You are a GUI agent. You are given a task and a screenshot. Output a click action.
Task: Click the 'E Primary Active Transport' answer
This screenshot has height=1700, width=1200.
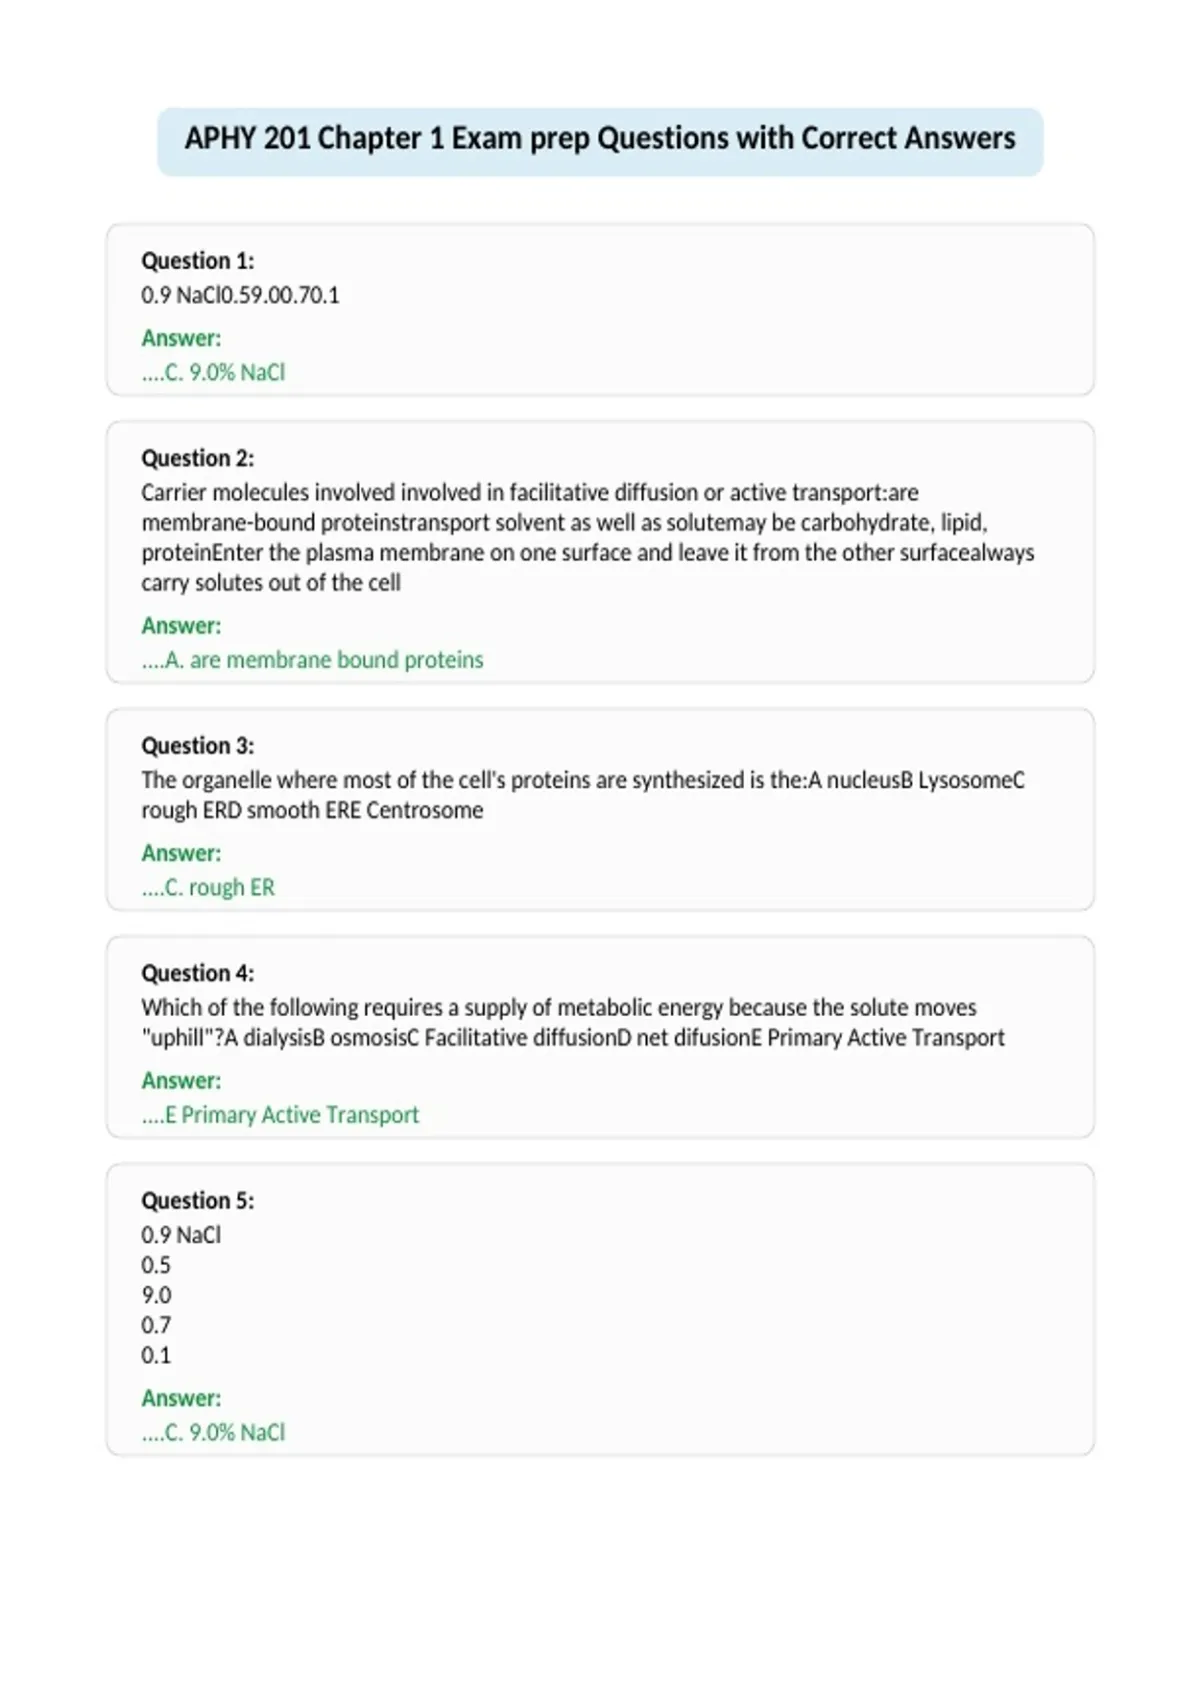tap(280, 1115)
